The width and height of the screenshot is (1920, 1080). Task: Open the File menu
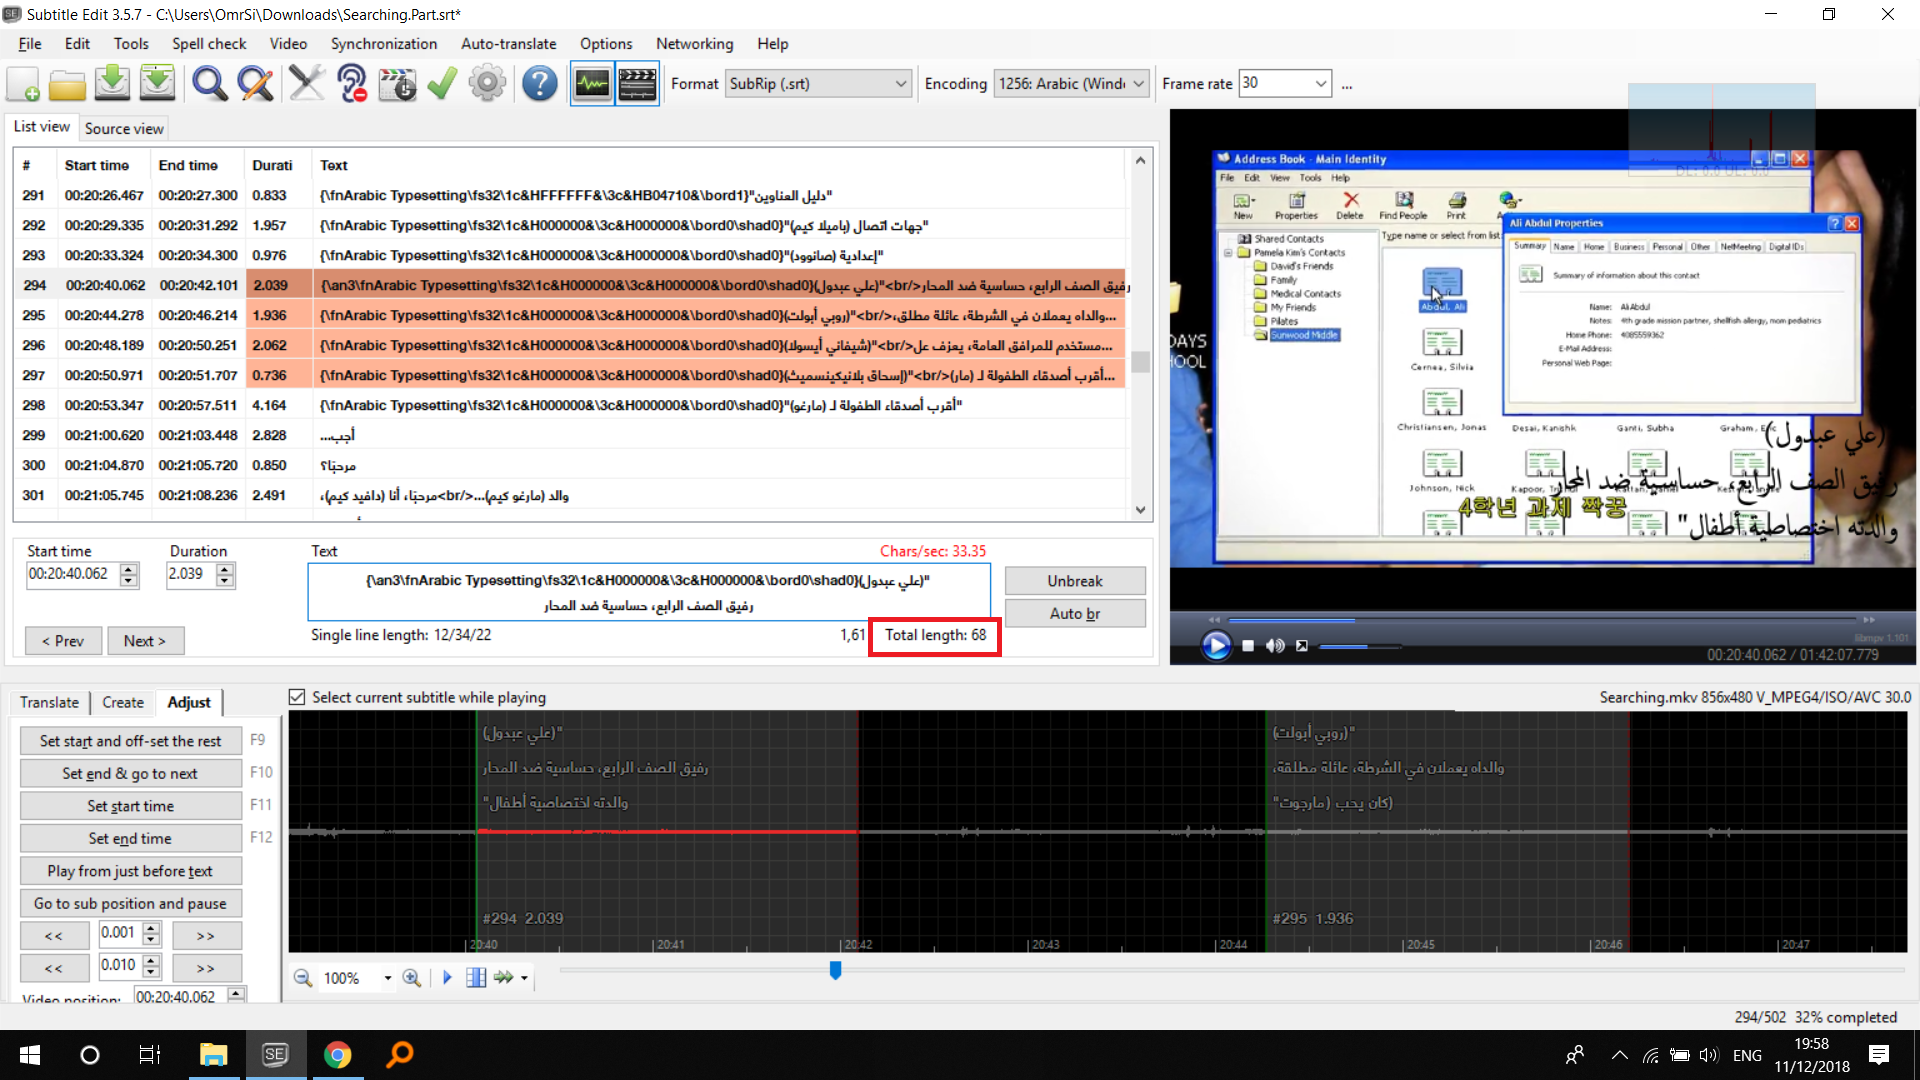point(30,44)
